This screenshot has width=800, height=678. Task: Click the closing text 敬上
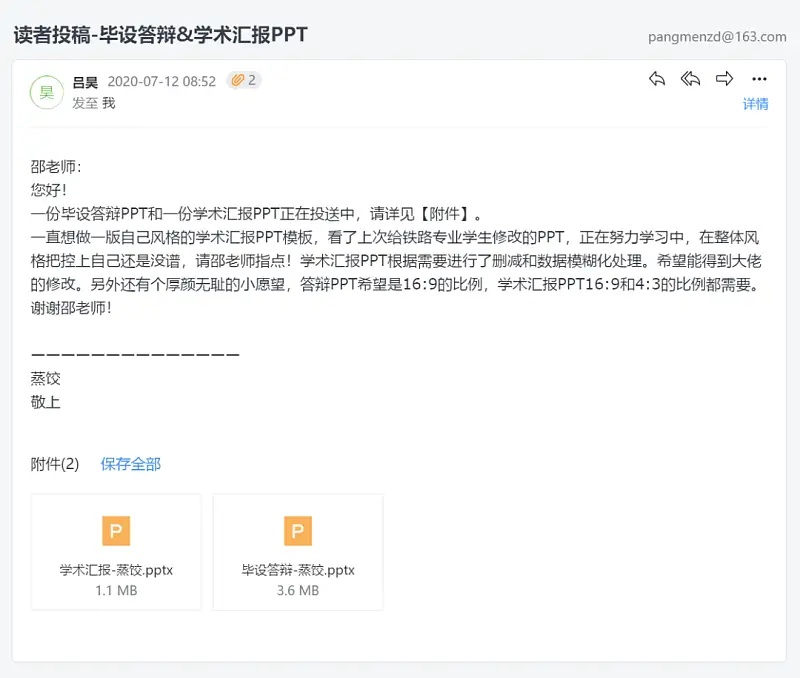[x=45, y=402]
